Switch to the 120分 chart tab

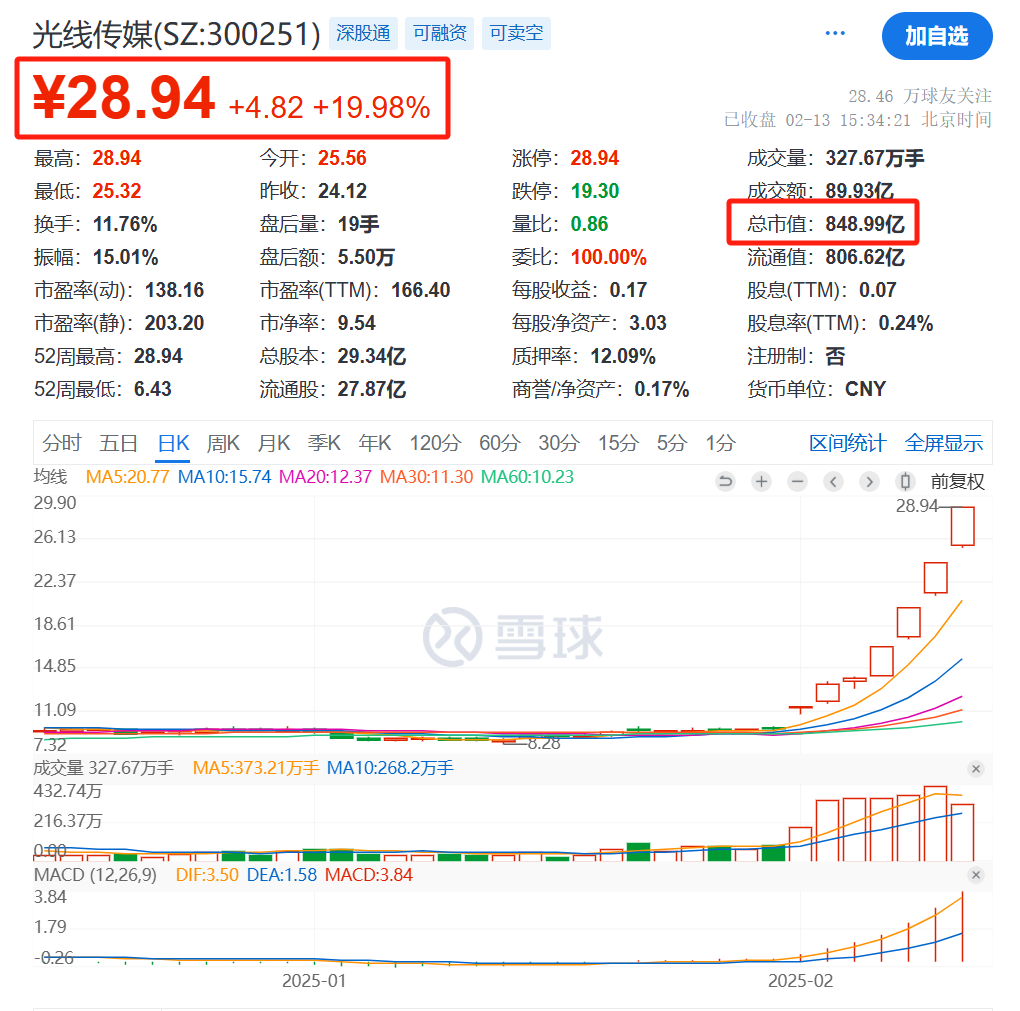click(x=435, y=443)
